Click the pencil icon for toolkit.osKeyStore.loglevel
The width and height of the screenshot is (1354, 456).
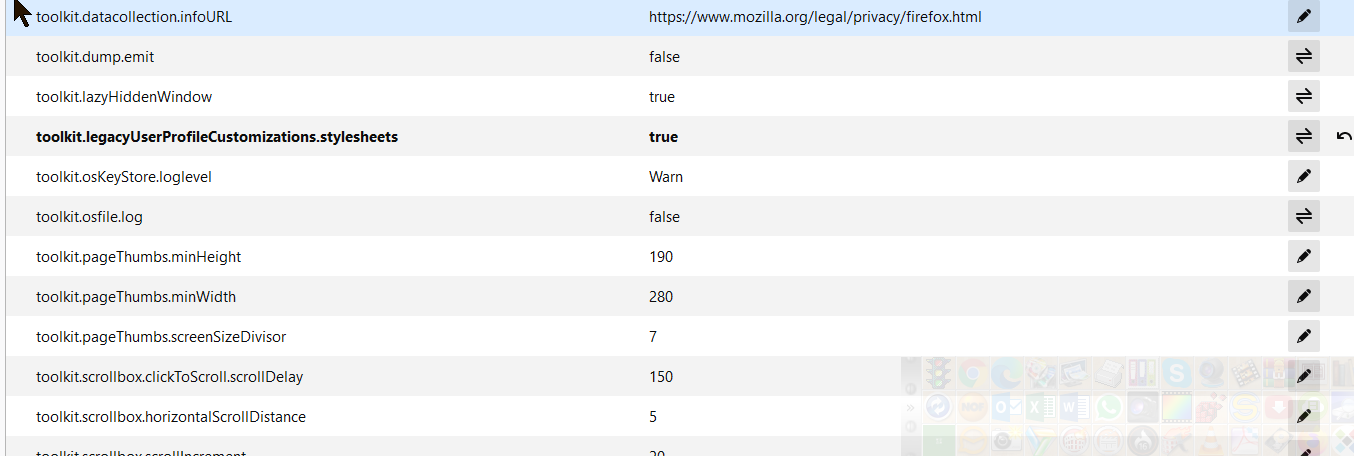point(1303,177)
